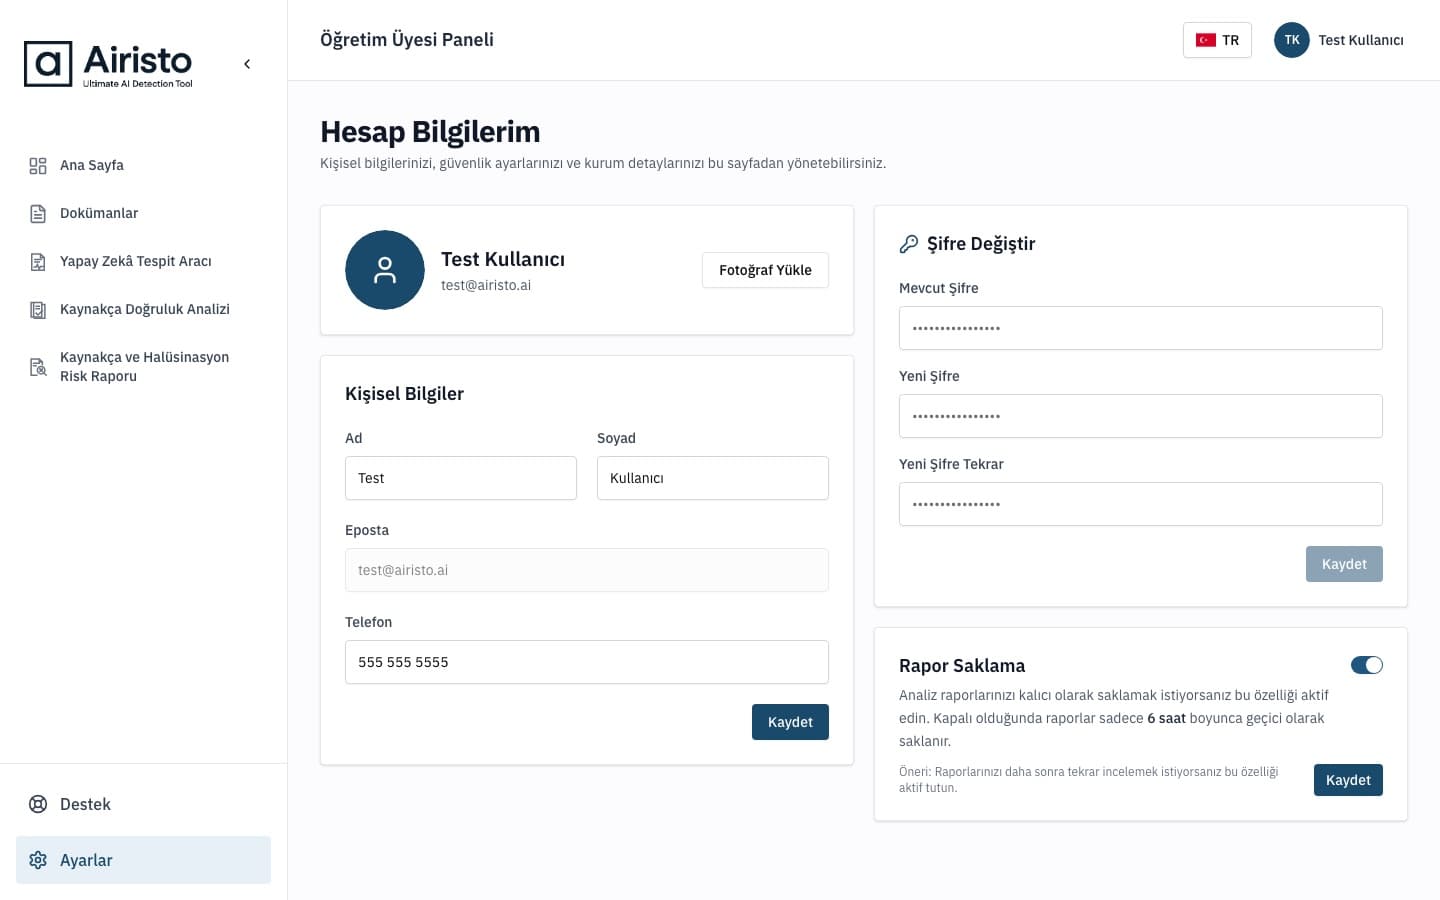Click the Fotoğraf Yükle button
Viewport: 1440px width, 900px height.
[x=765, y=270]
